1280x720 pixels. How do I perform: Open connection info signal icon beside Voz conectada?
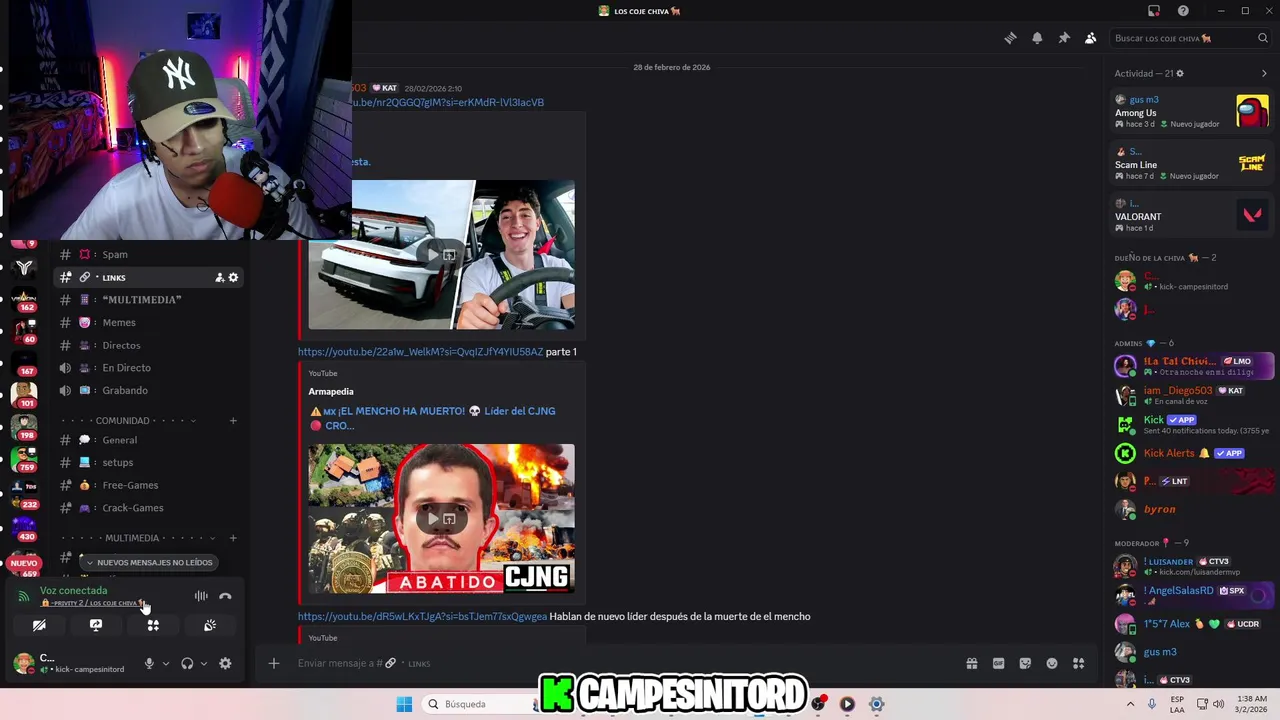pyautogui.click(x=24, y=596)
